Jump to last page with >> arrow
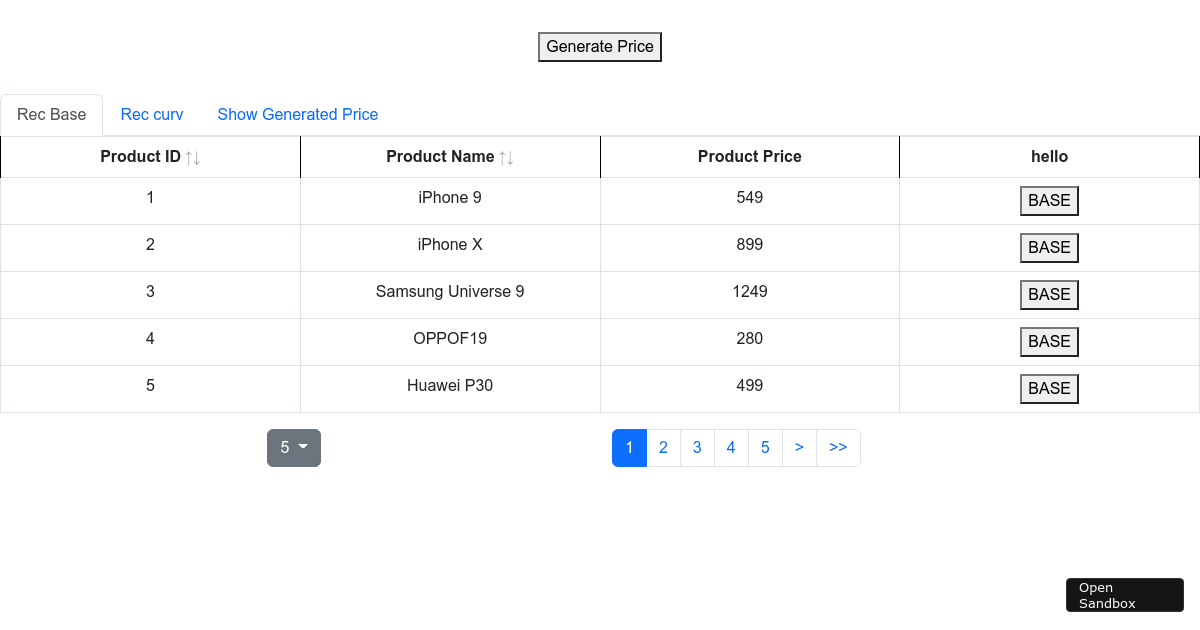The image size is (1200, 630). pyautogui.click(x=838, y=448)
